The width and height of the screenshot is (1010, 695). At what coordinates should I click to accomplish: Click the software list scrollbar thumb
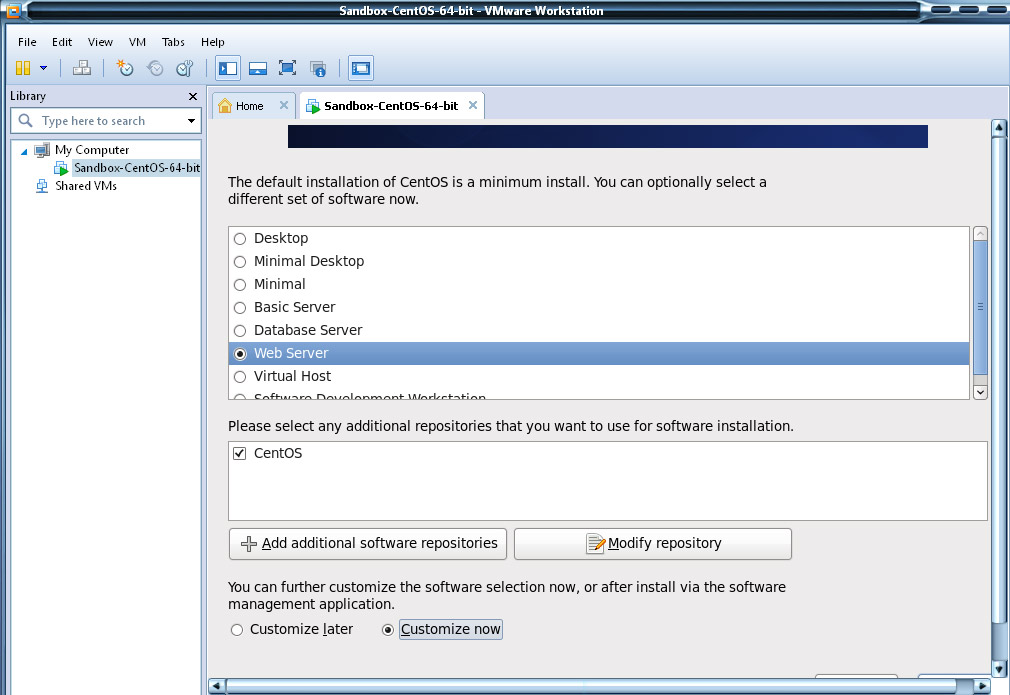tap(980, 307)
